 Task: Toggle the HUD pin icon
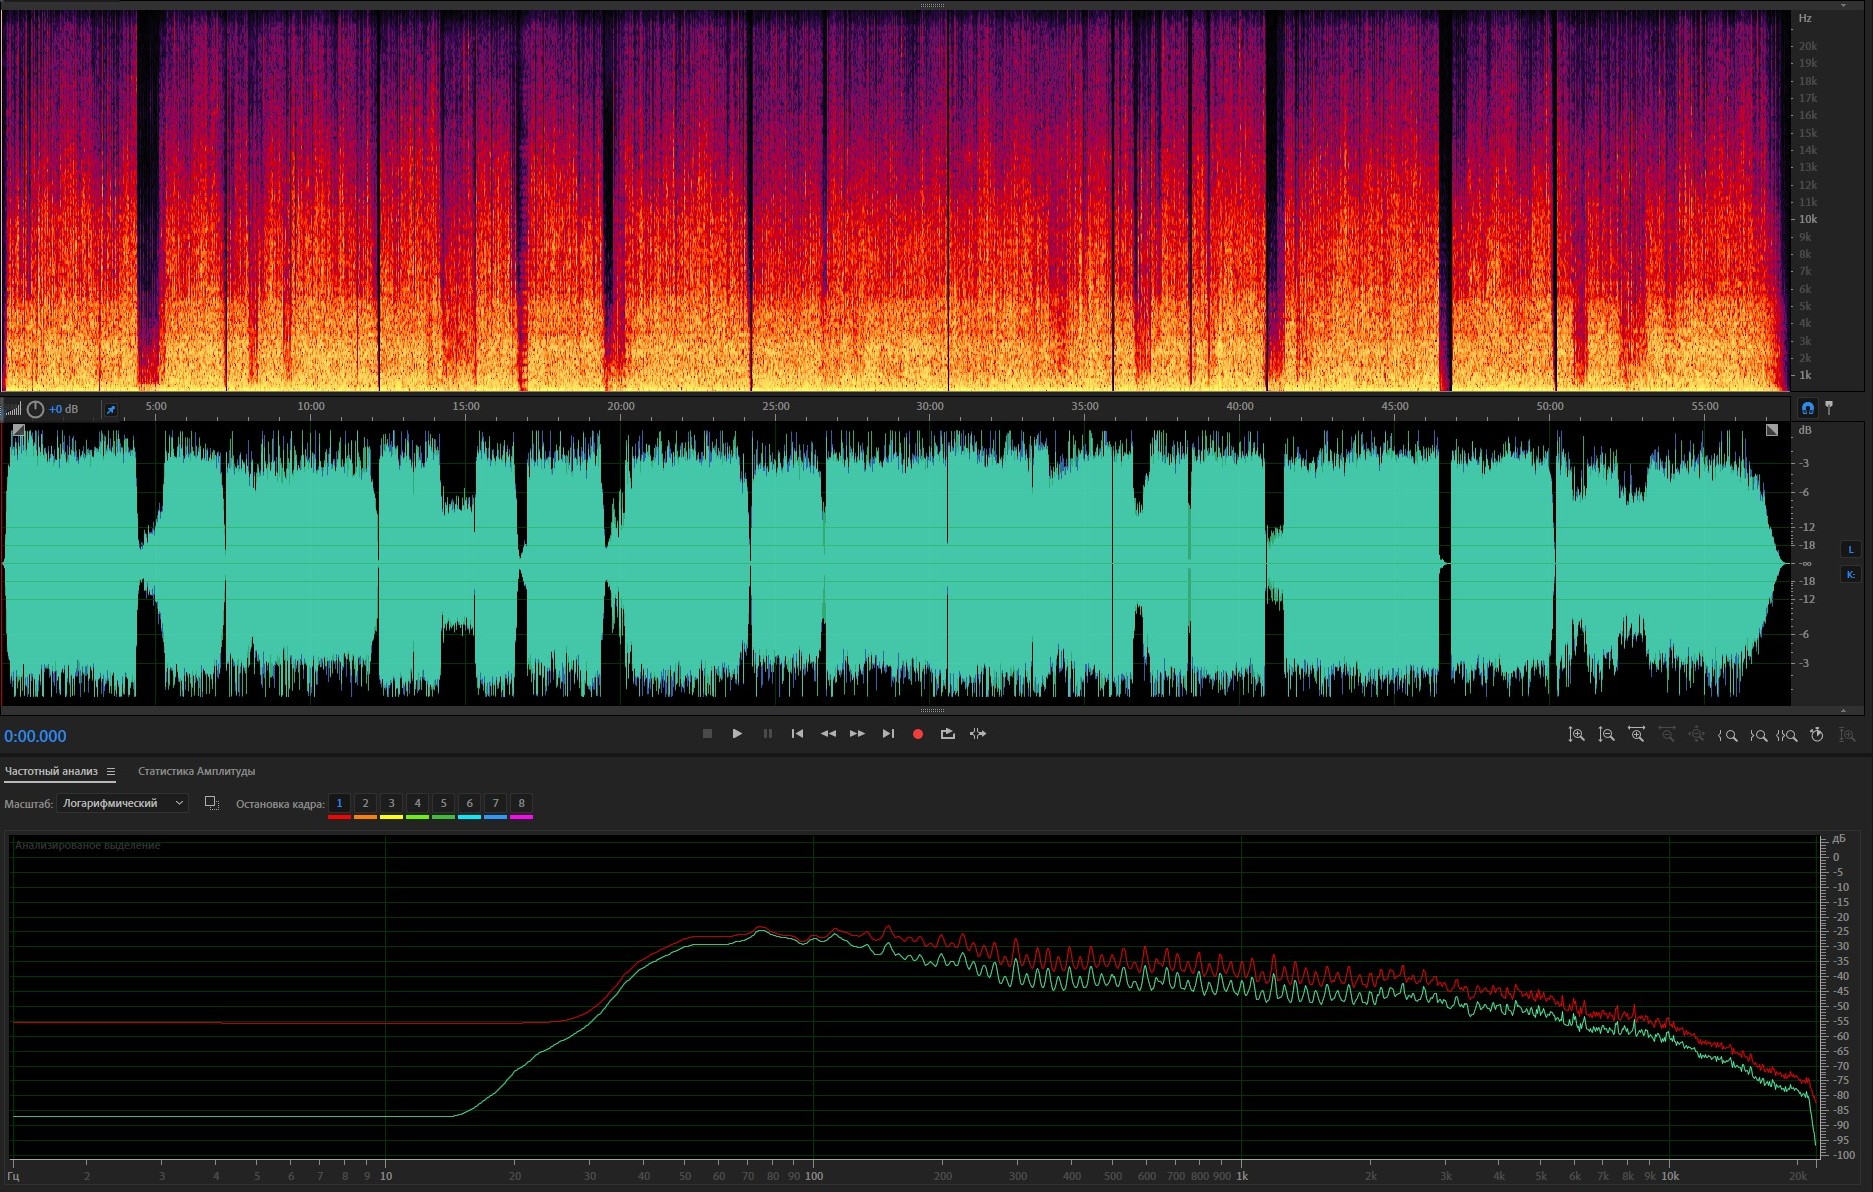(111, 409)
